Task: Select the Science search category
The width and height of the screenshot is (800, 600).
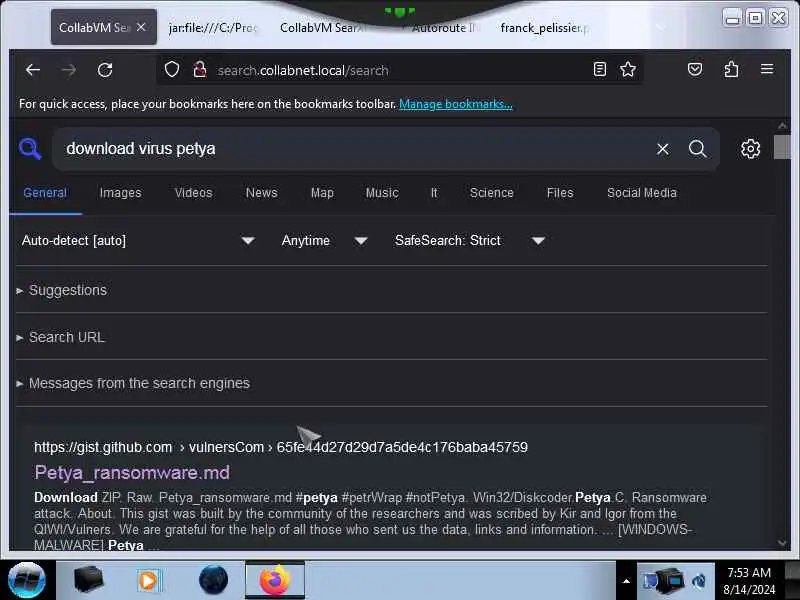Action: [x=492, y=193]
